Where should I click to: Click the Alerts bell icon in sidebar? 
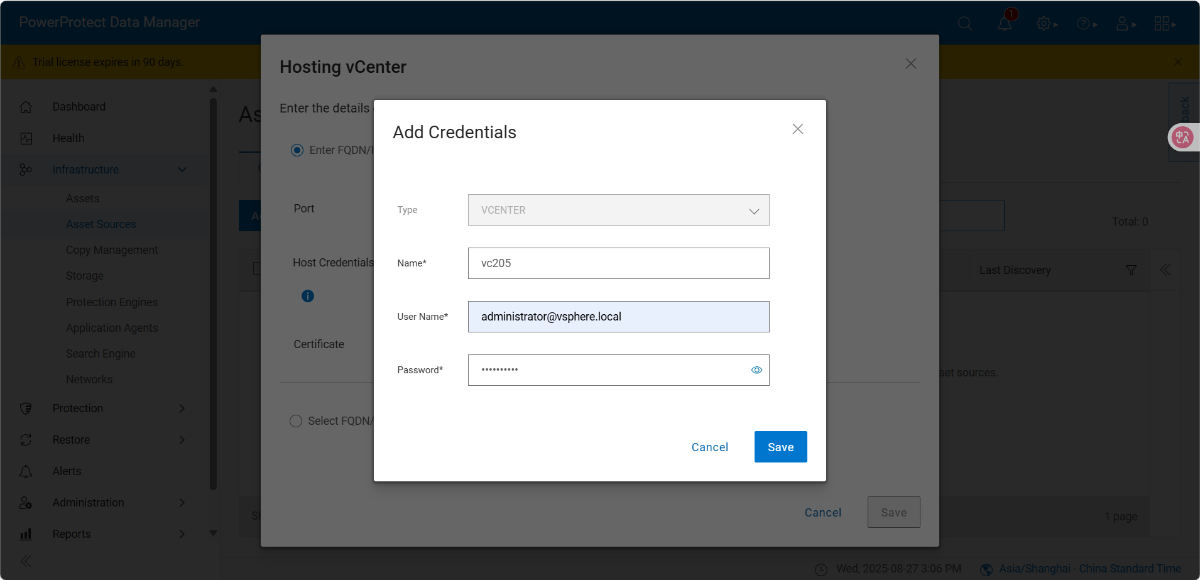(x=26, y=471)
